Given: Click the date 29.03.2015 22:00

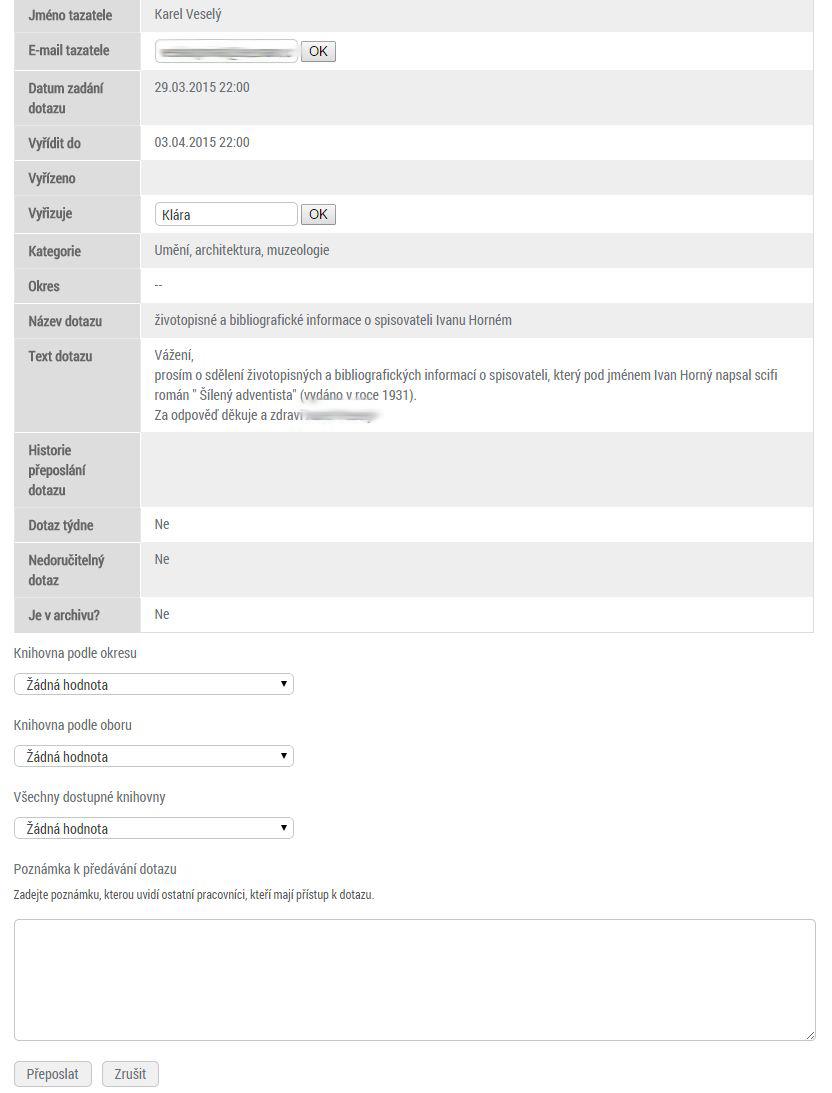Looking at the screenshot, I should [202, 87].
